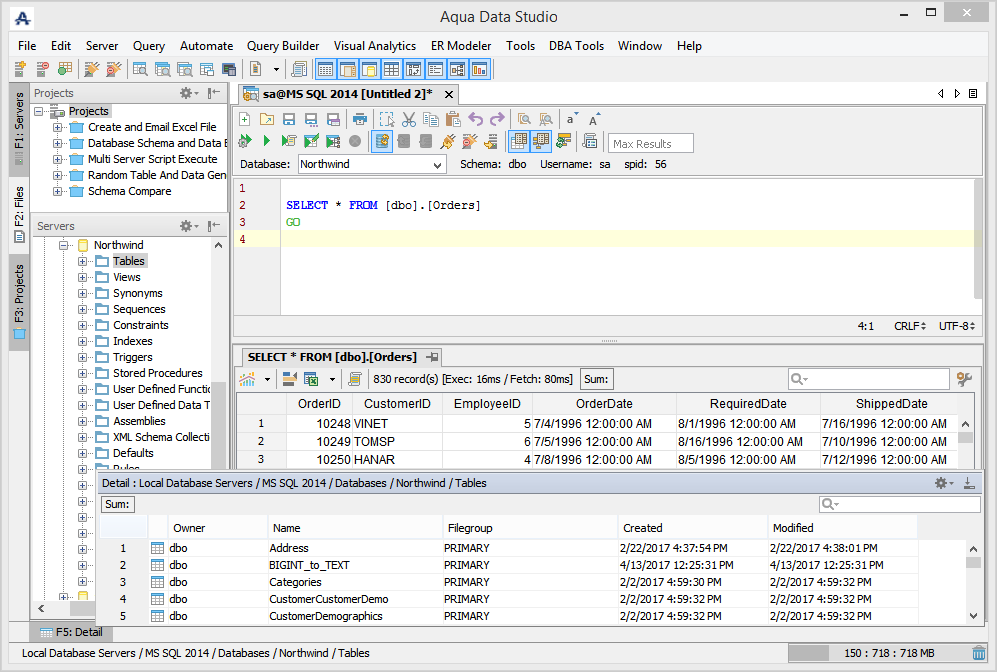Click the results settings wrench icon
The width and height of the screenshot is (997, 672).
click(964, 379)
